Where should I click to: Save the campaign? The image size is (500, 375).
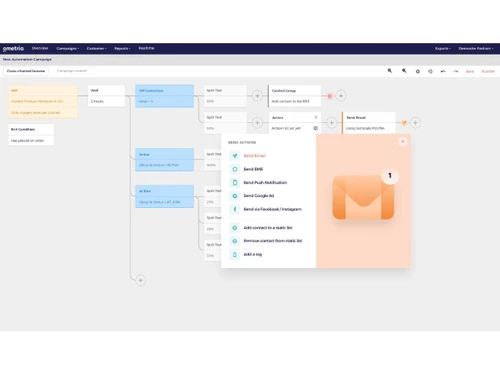[470, 71]
